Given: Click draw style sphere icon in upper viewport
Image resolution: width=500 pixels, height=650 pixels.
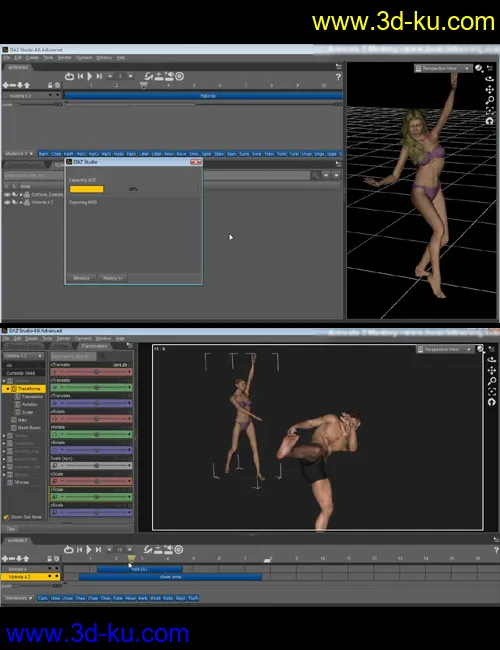Looking at the screenshot, I should tap(479, 68).
